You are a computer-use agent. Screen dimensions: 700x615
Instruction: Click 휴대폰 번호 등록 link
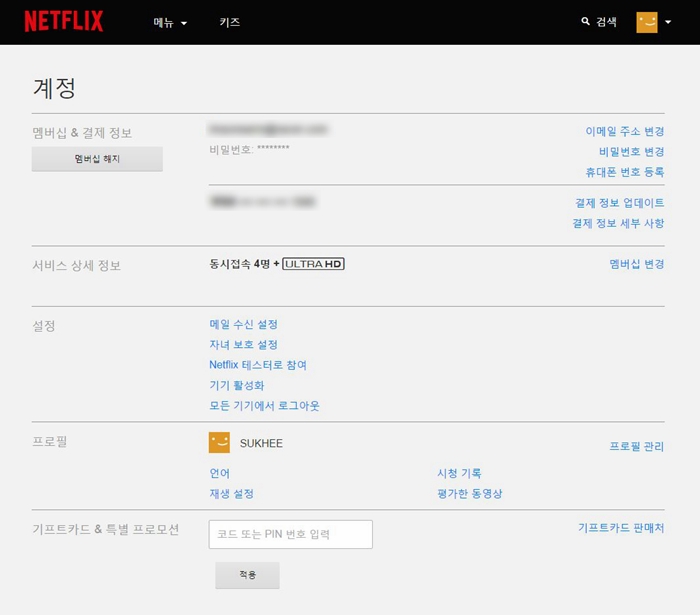pos(624,172)
